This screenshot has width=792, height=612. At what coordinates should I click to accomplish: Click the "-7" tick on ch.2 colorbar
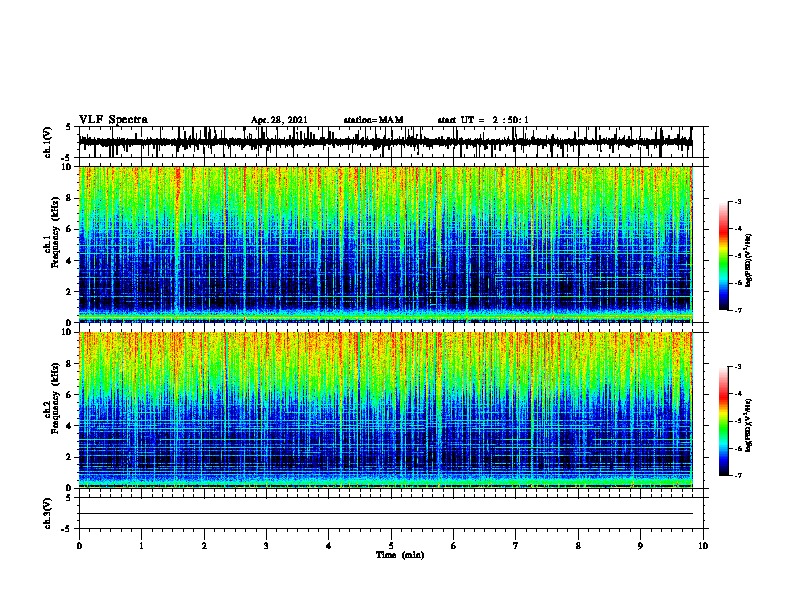pos(738,476)
